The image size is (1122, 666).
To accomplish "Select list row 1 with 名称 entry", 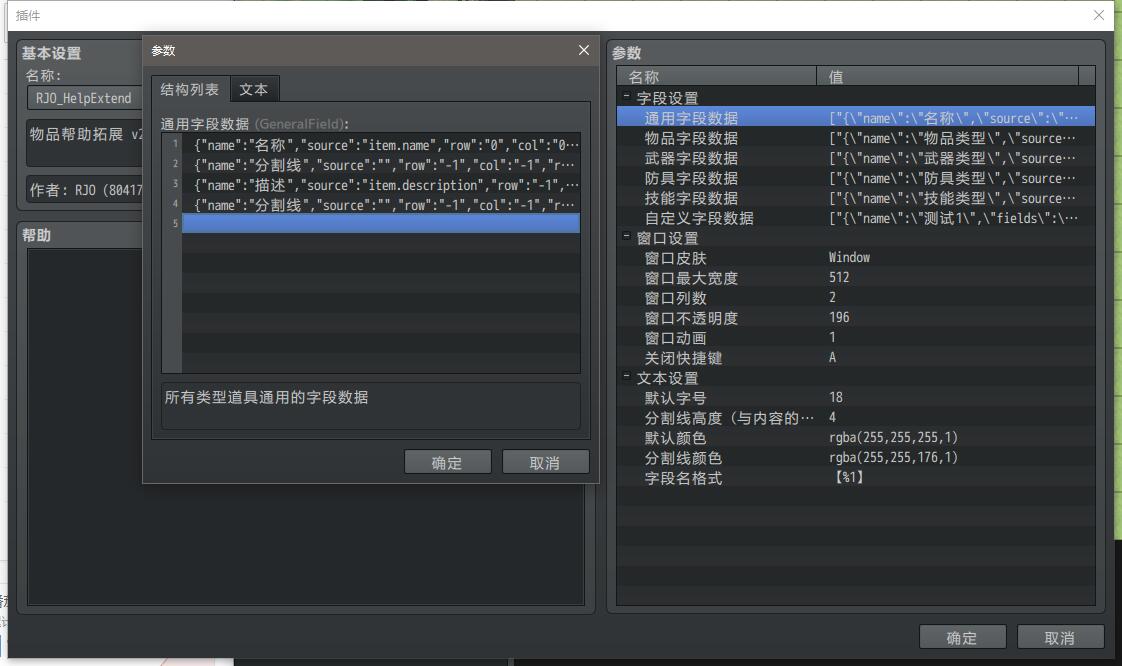I will click(381, 145).
